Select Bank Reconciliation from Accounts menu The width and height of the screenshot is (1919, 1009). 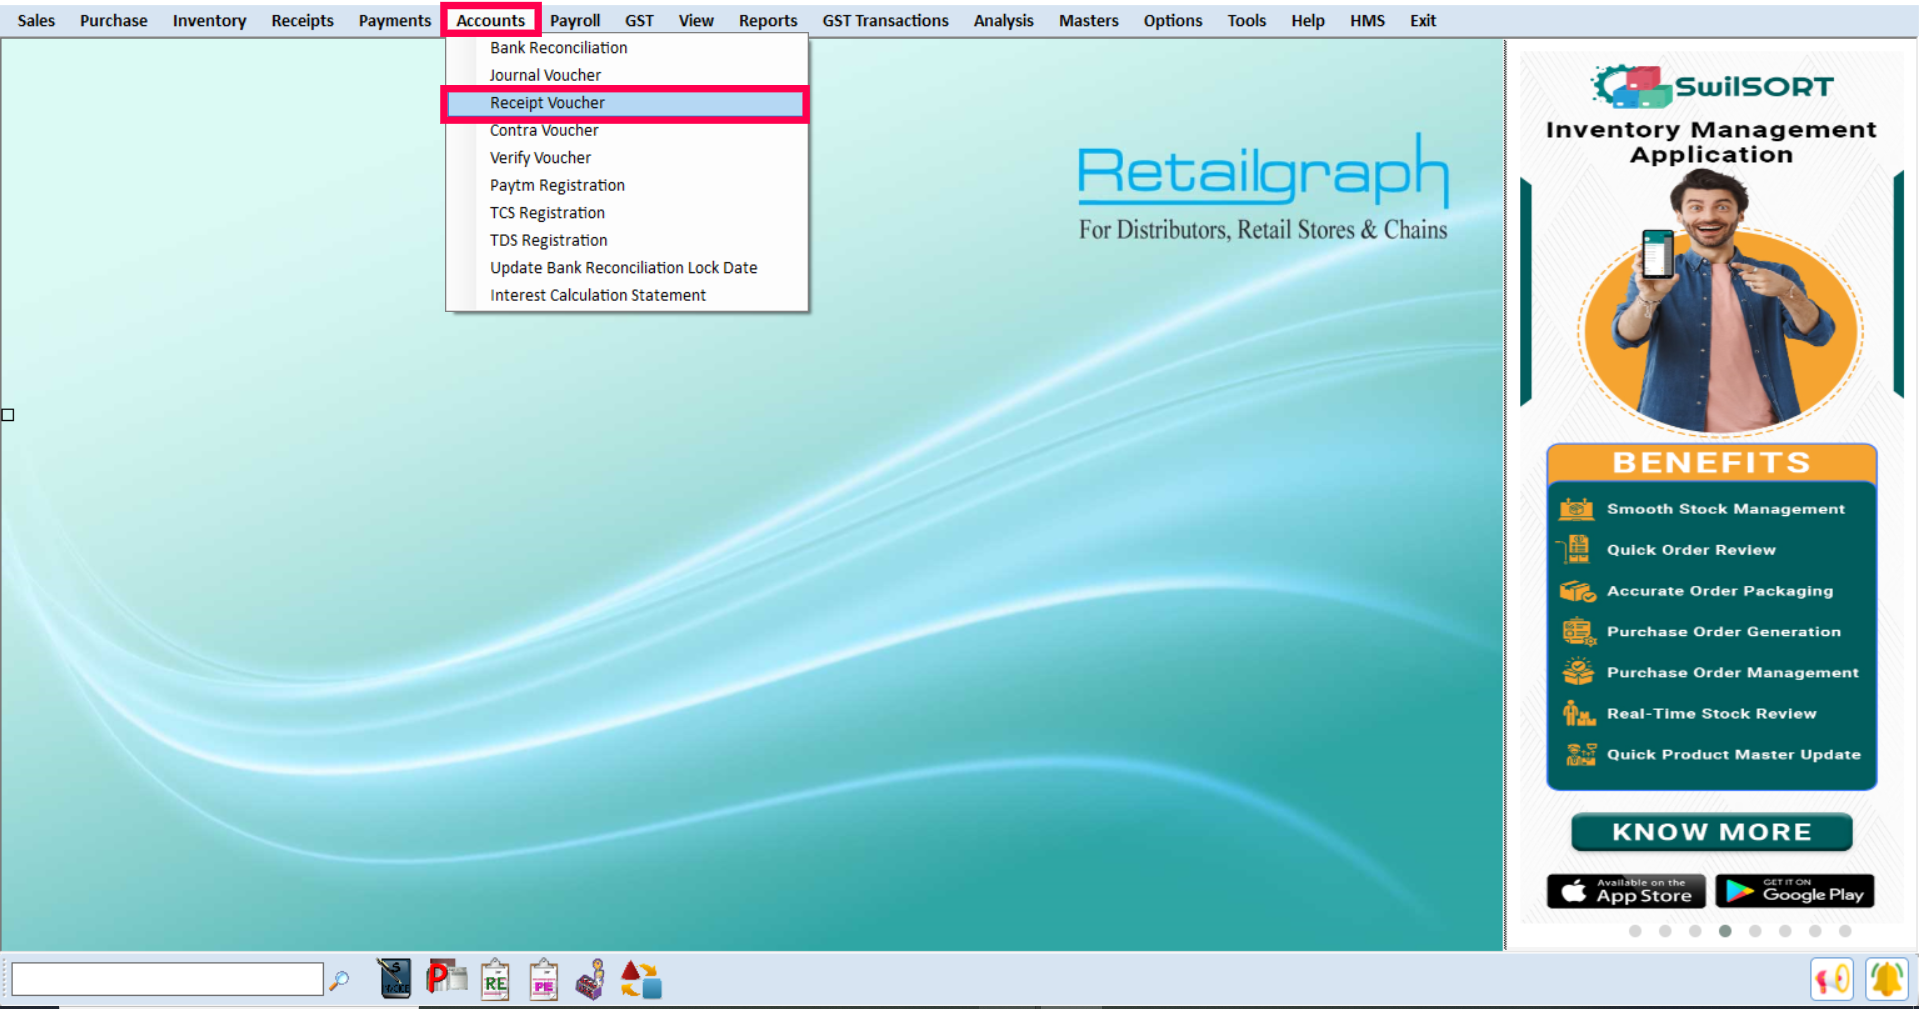pos(627,48)
